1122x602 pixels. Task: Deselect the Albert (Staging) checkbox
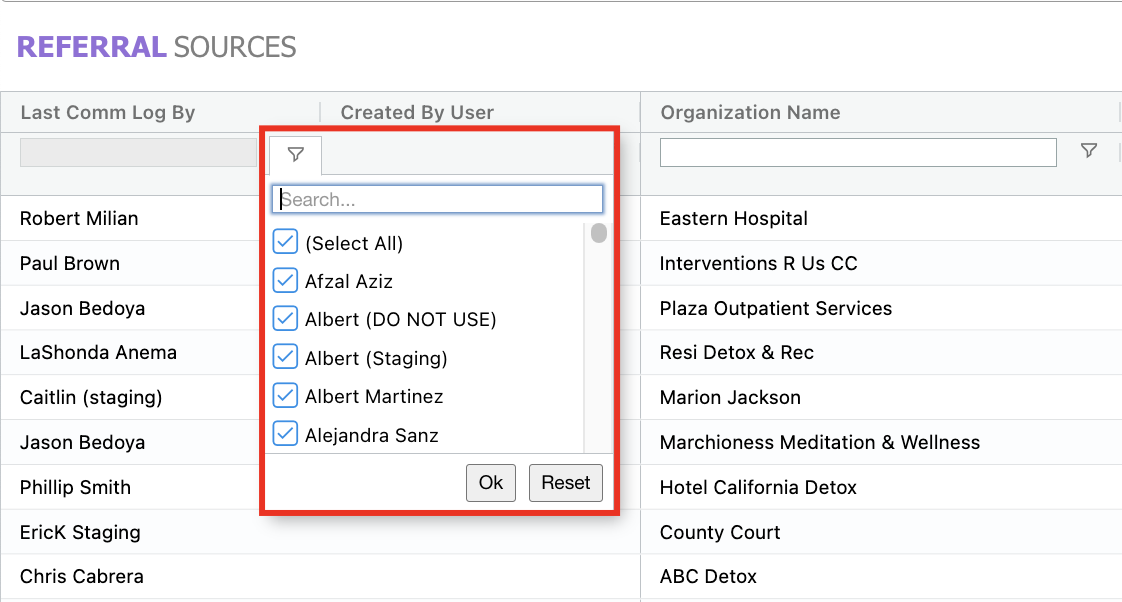(286, 357)
